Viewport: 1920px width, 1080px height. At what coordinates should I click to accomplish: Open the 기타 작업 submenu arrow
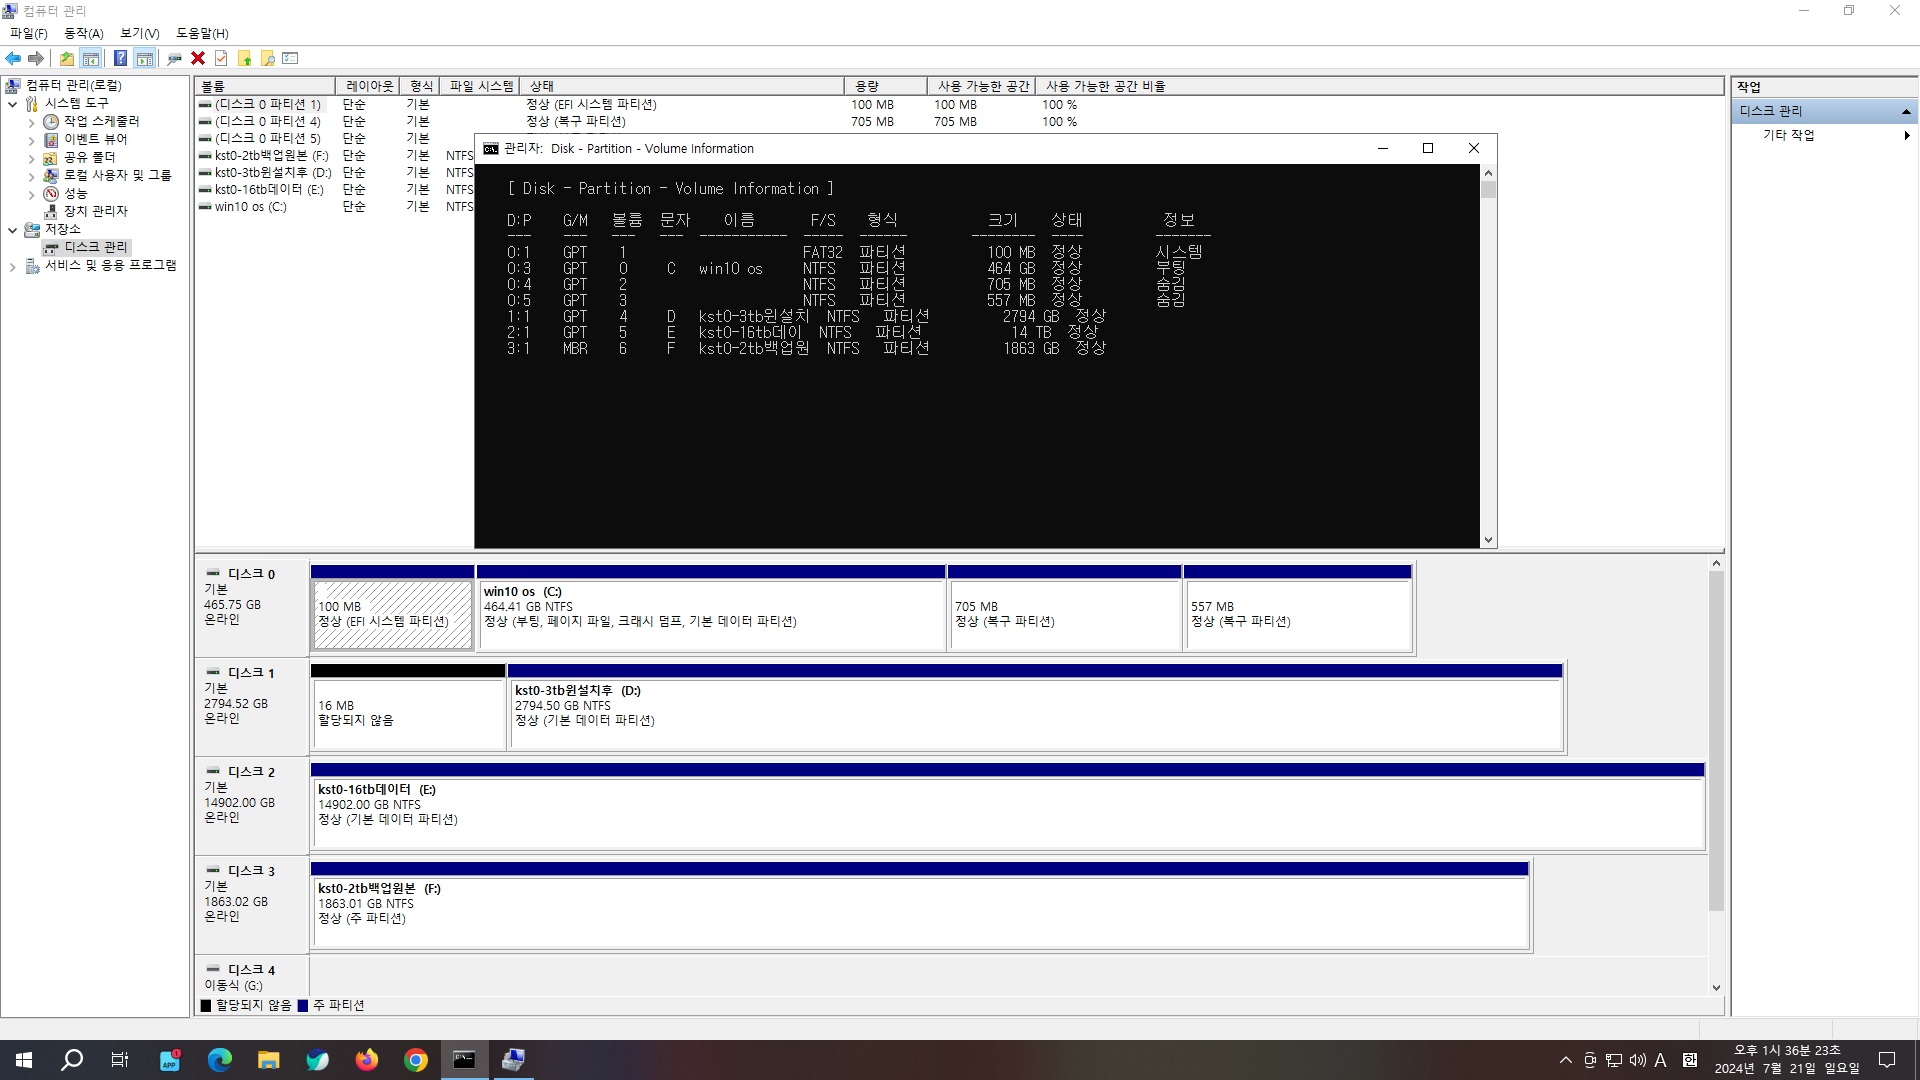click(x=1907, y=135)
